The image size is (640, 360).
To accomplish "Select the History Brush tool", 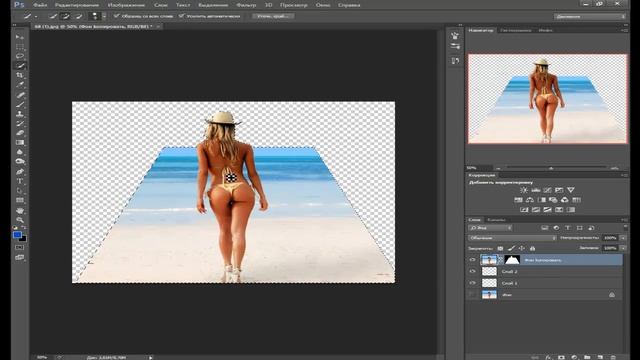I will pos(20,123).
